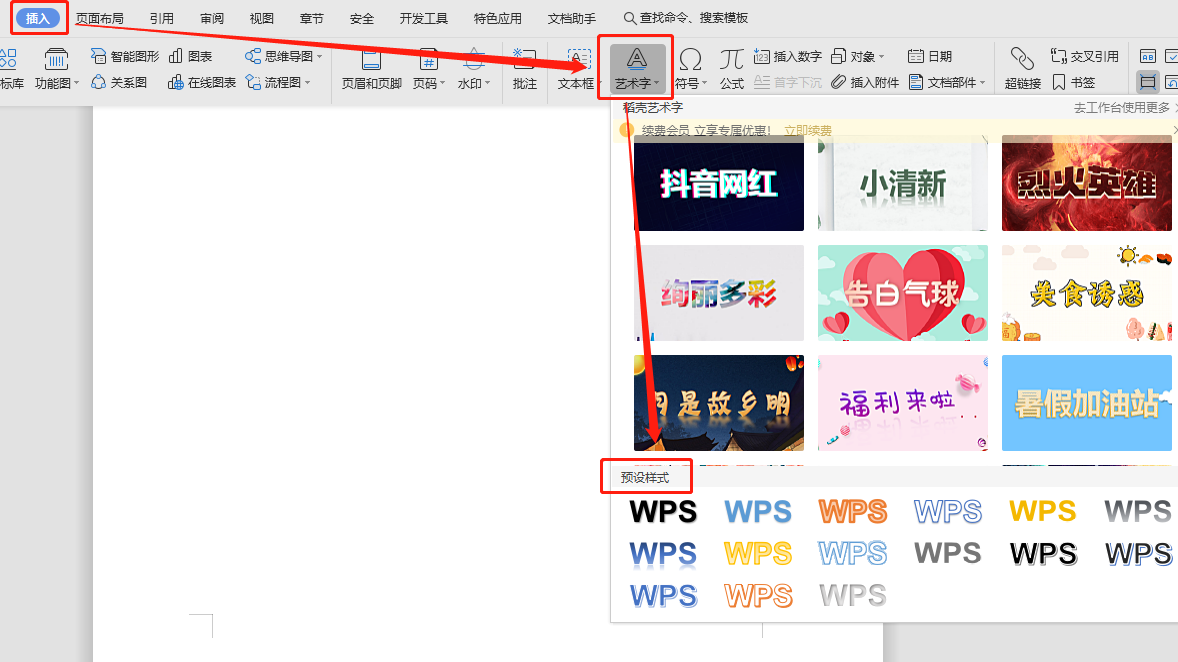
Task: Insert a 批注 comment
Action: pyautogui.click(x=524, y=68)
